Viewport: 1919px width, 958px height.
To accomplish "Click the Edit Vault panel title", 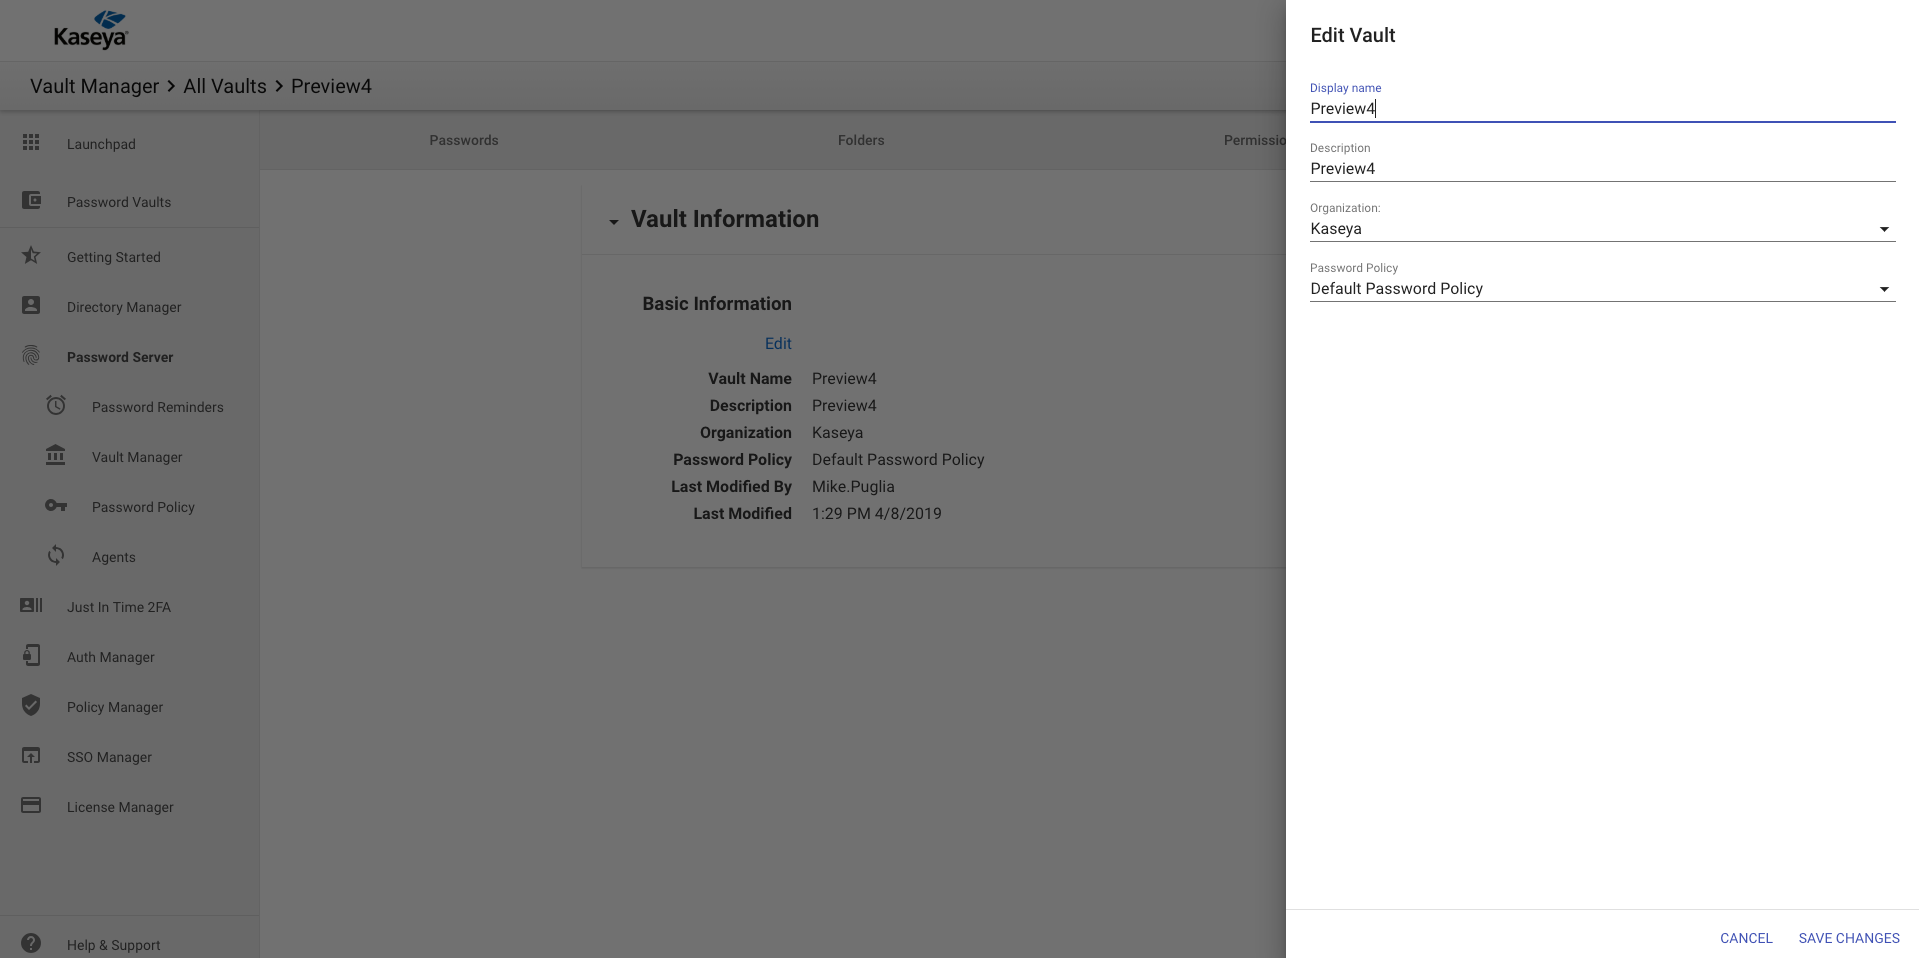I will (x=1352, y=35).
